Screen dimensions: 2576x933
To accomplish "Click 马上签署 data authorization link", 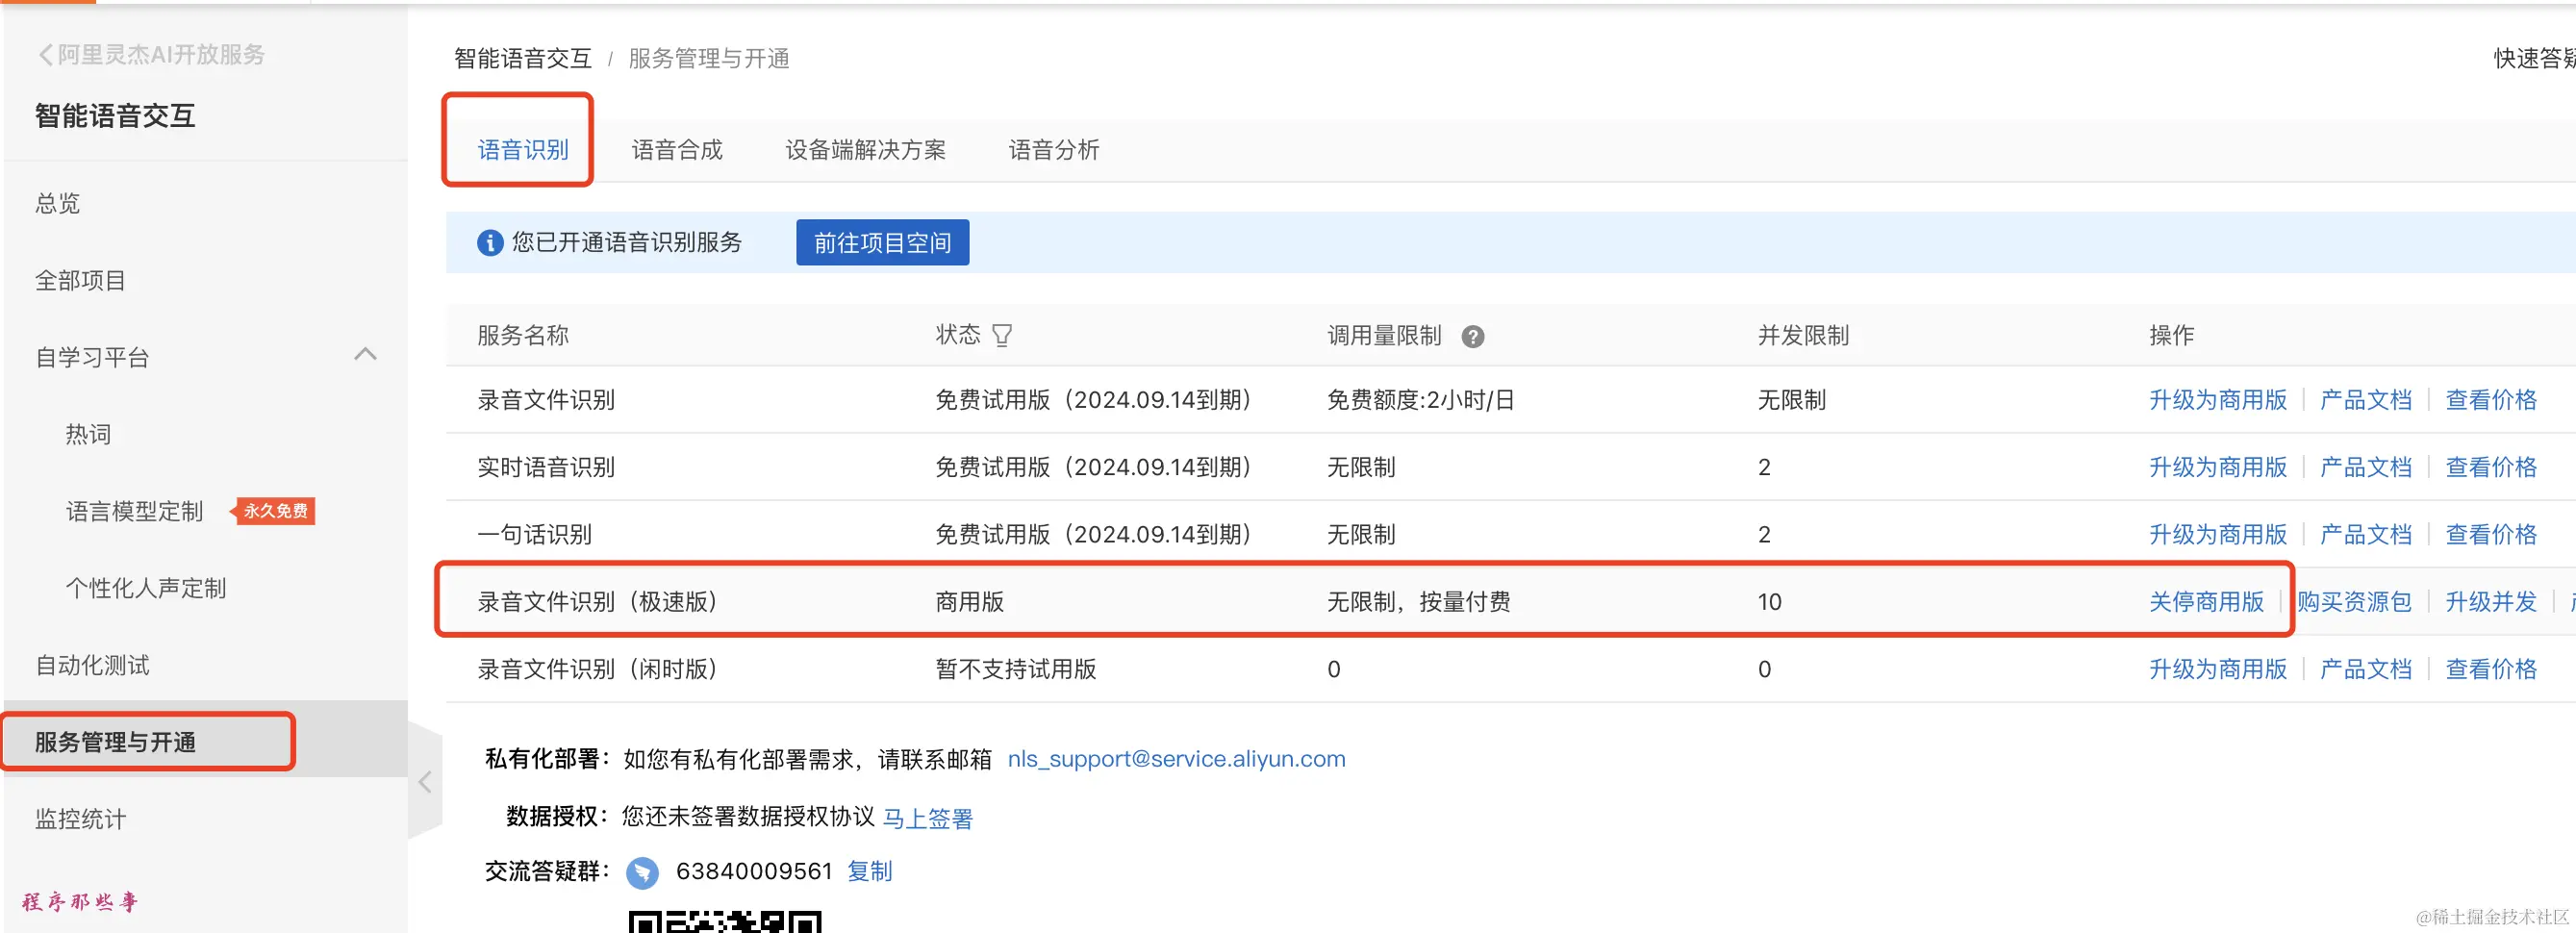I will pos(927,818).
